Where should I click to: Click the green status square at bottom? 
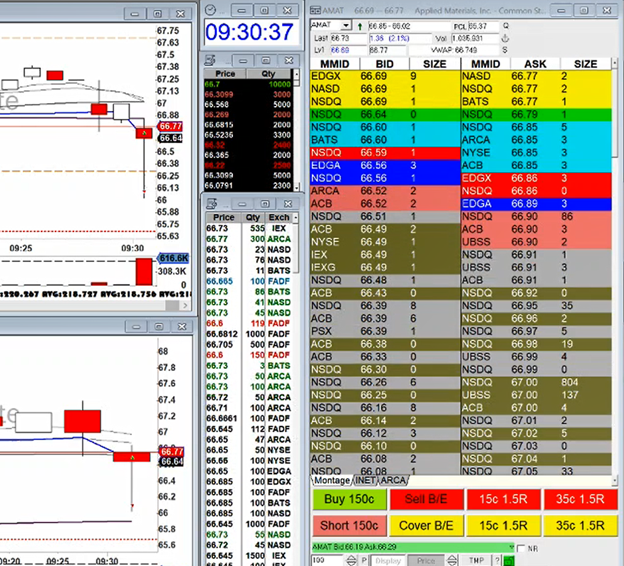point(508,561)
